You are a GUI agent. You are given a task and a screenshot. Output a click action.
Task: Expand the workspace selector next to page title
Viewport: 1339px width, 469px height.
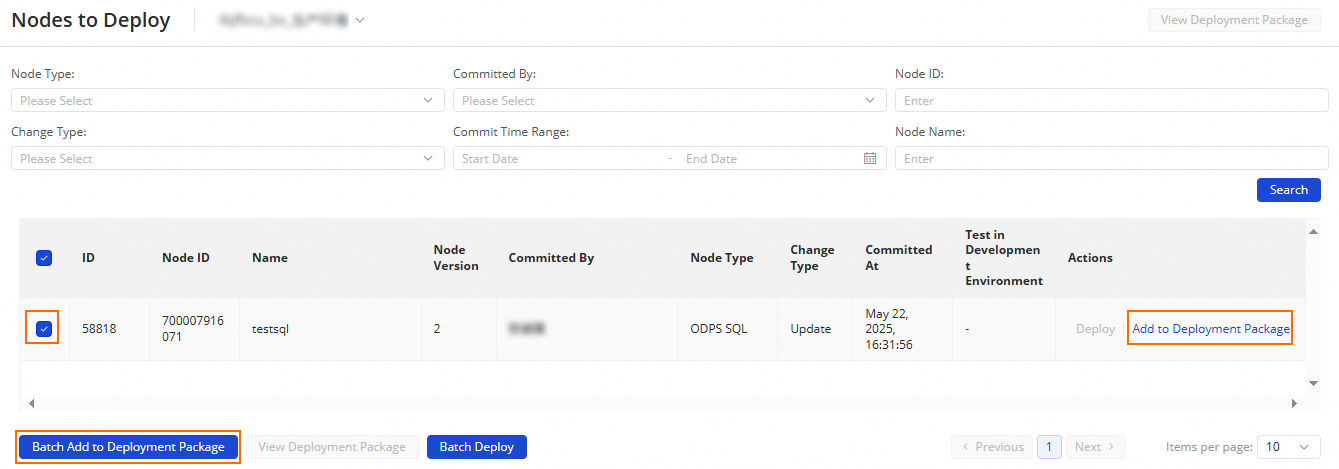click(x=290, y=20)
